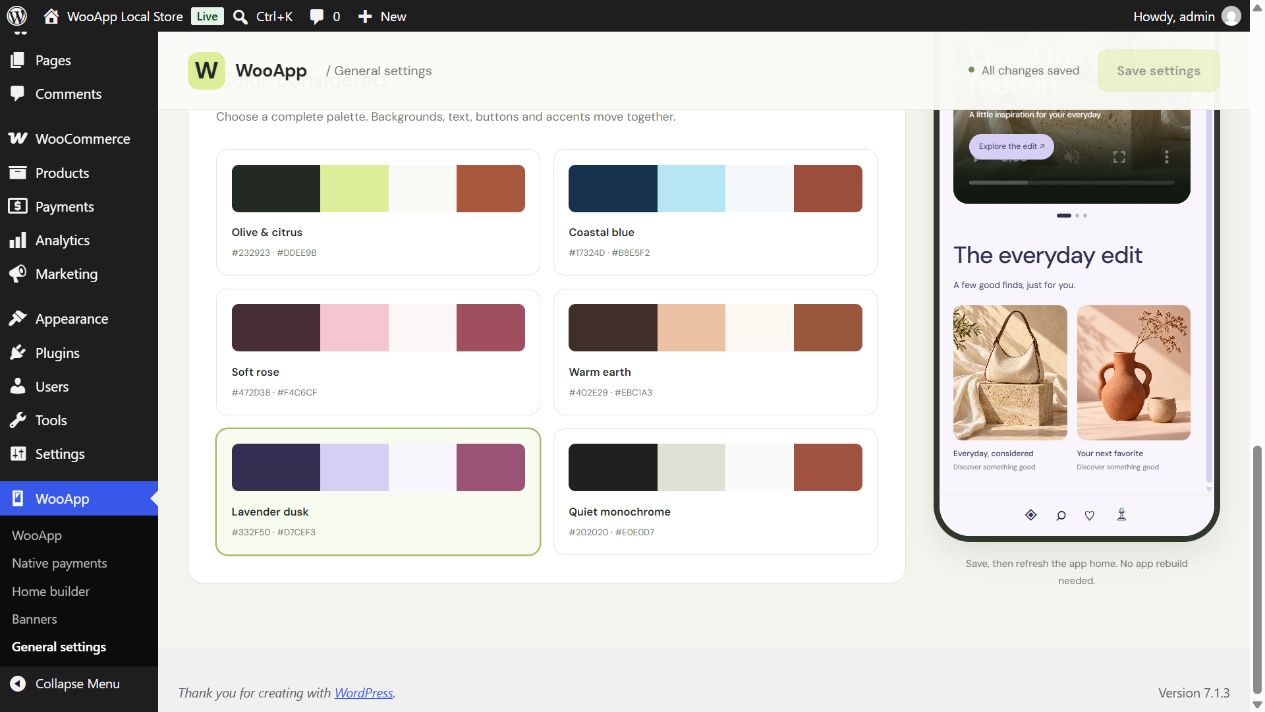Click the Settings sidebar icon
The height and width of the screenshot is (712, 1265).
tap(17, 453)
